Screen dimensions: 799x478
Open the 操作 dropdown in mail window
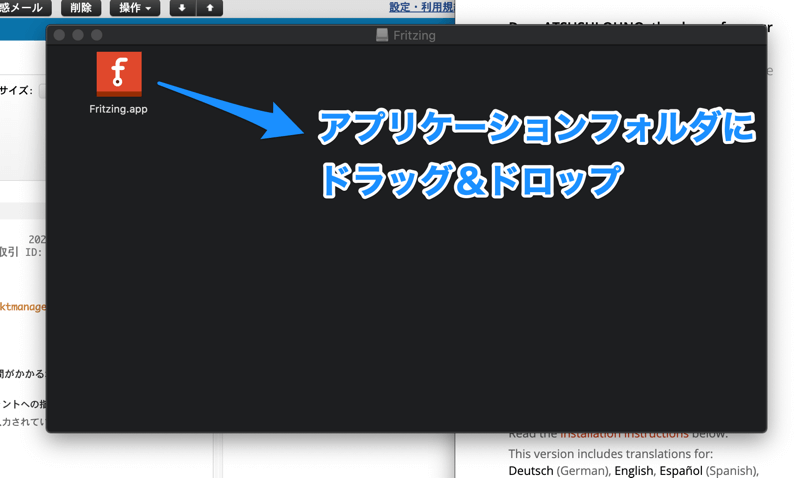[135, 8]
